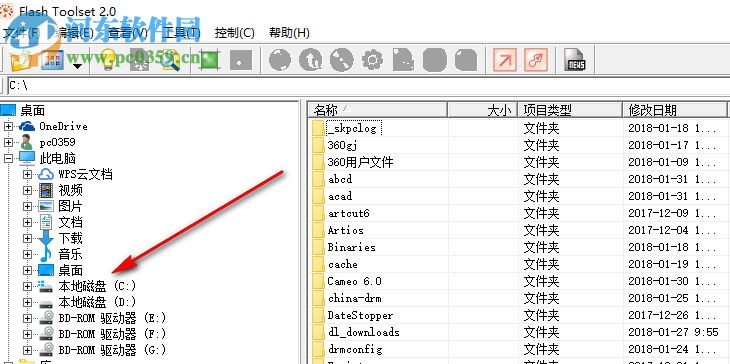The image size is (730, 364).
Task: Sort by the 名称 column header
Action: point(378,110)
